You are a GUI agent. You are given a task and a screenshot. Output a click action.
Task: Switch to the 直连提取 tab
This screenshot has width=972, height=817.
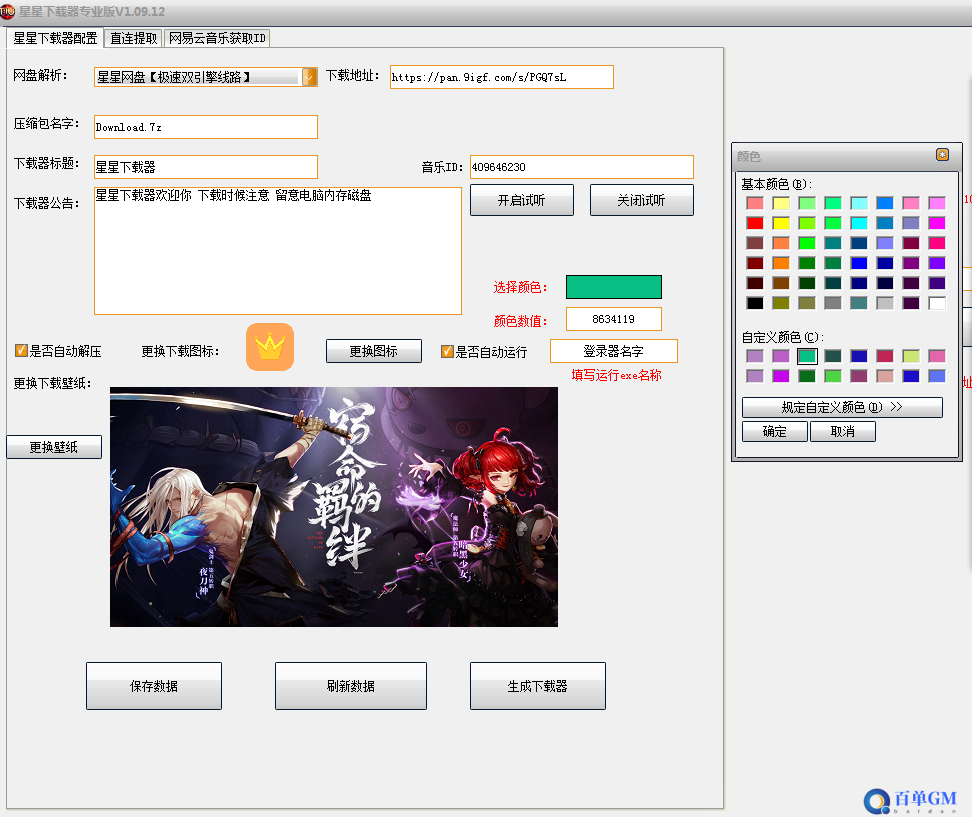[x=133, y=38]
